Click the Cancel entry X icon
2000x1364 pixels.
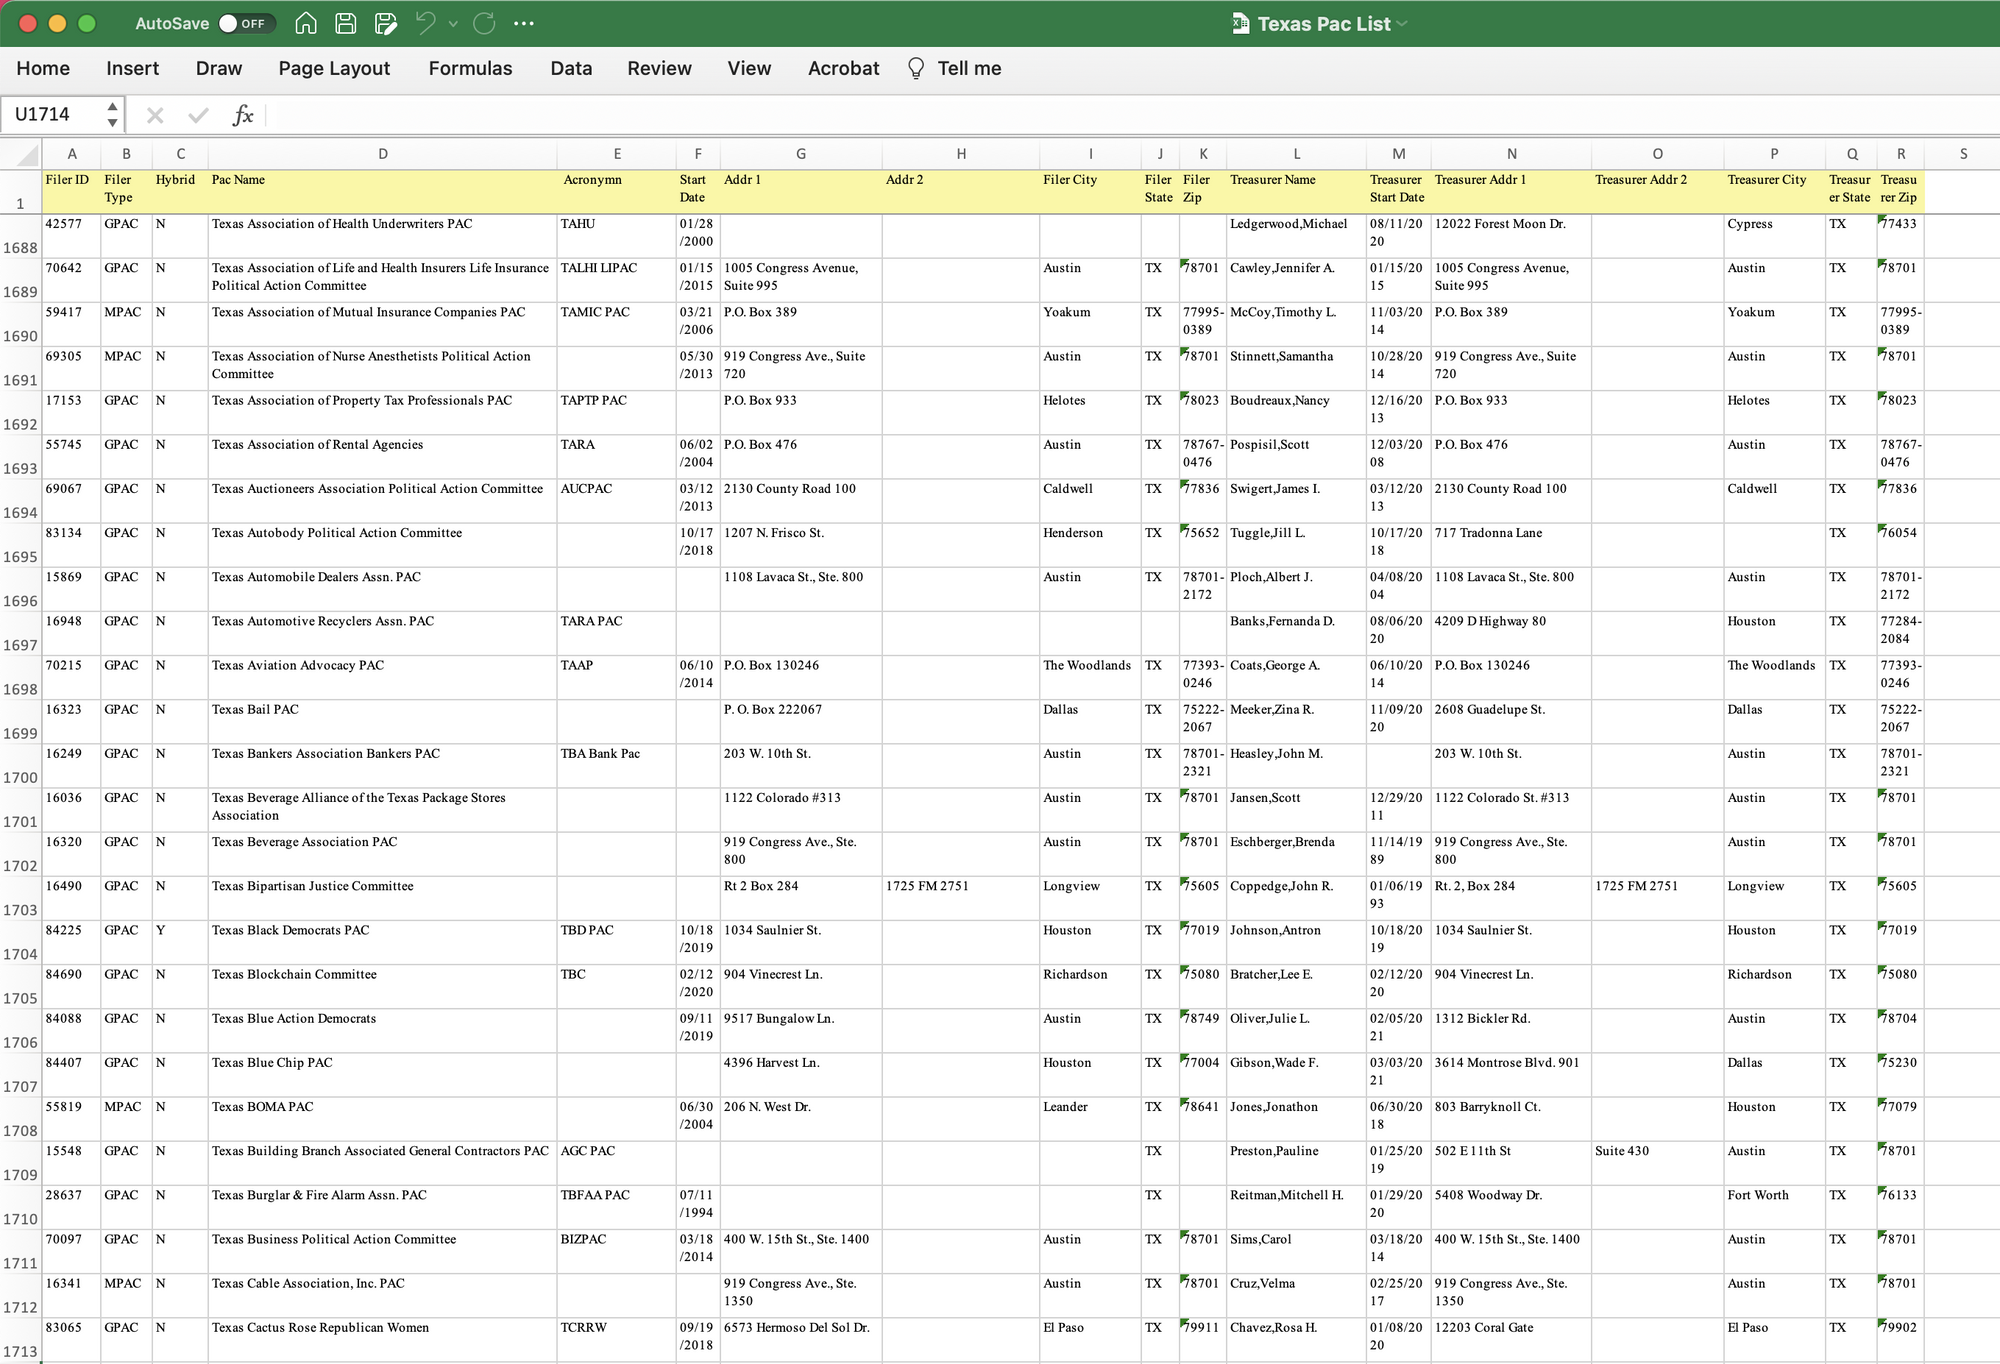(x=155, y=115)
